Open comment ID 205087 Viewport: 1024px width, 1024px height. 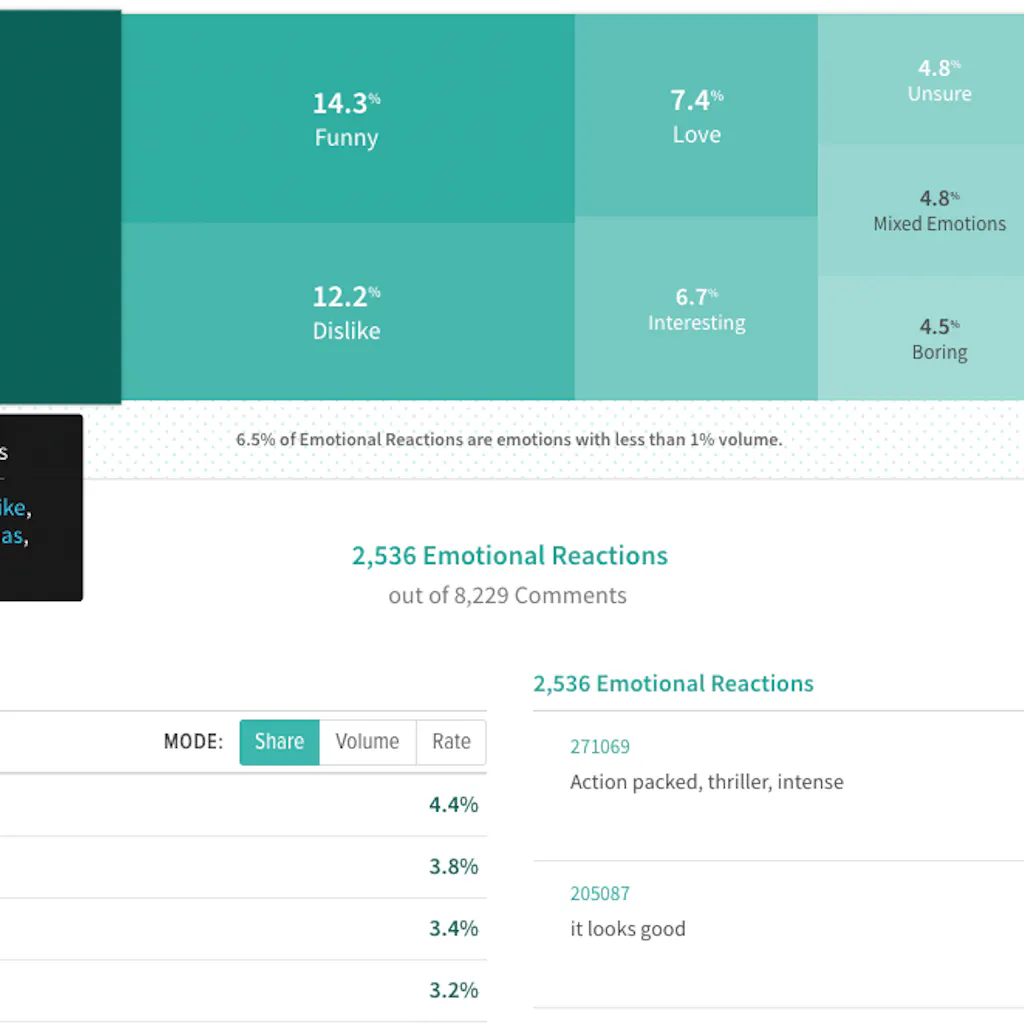pos(600,894)
